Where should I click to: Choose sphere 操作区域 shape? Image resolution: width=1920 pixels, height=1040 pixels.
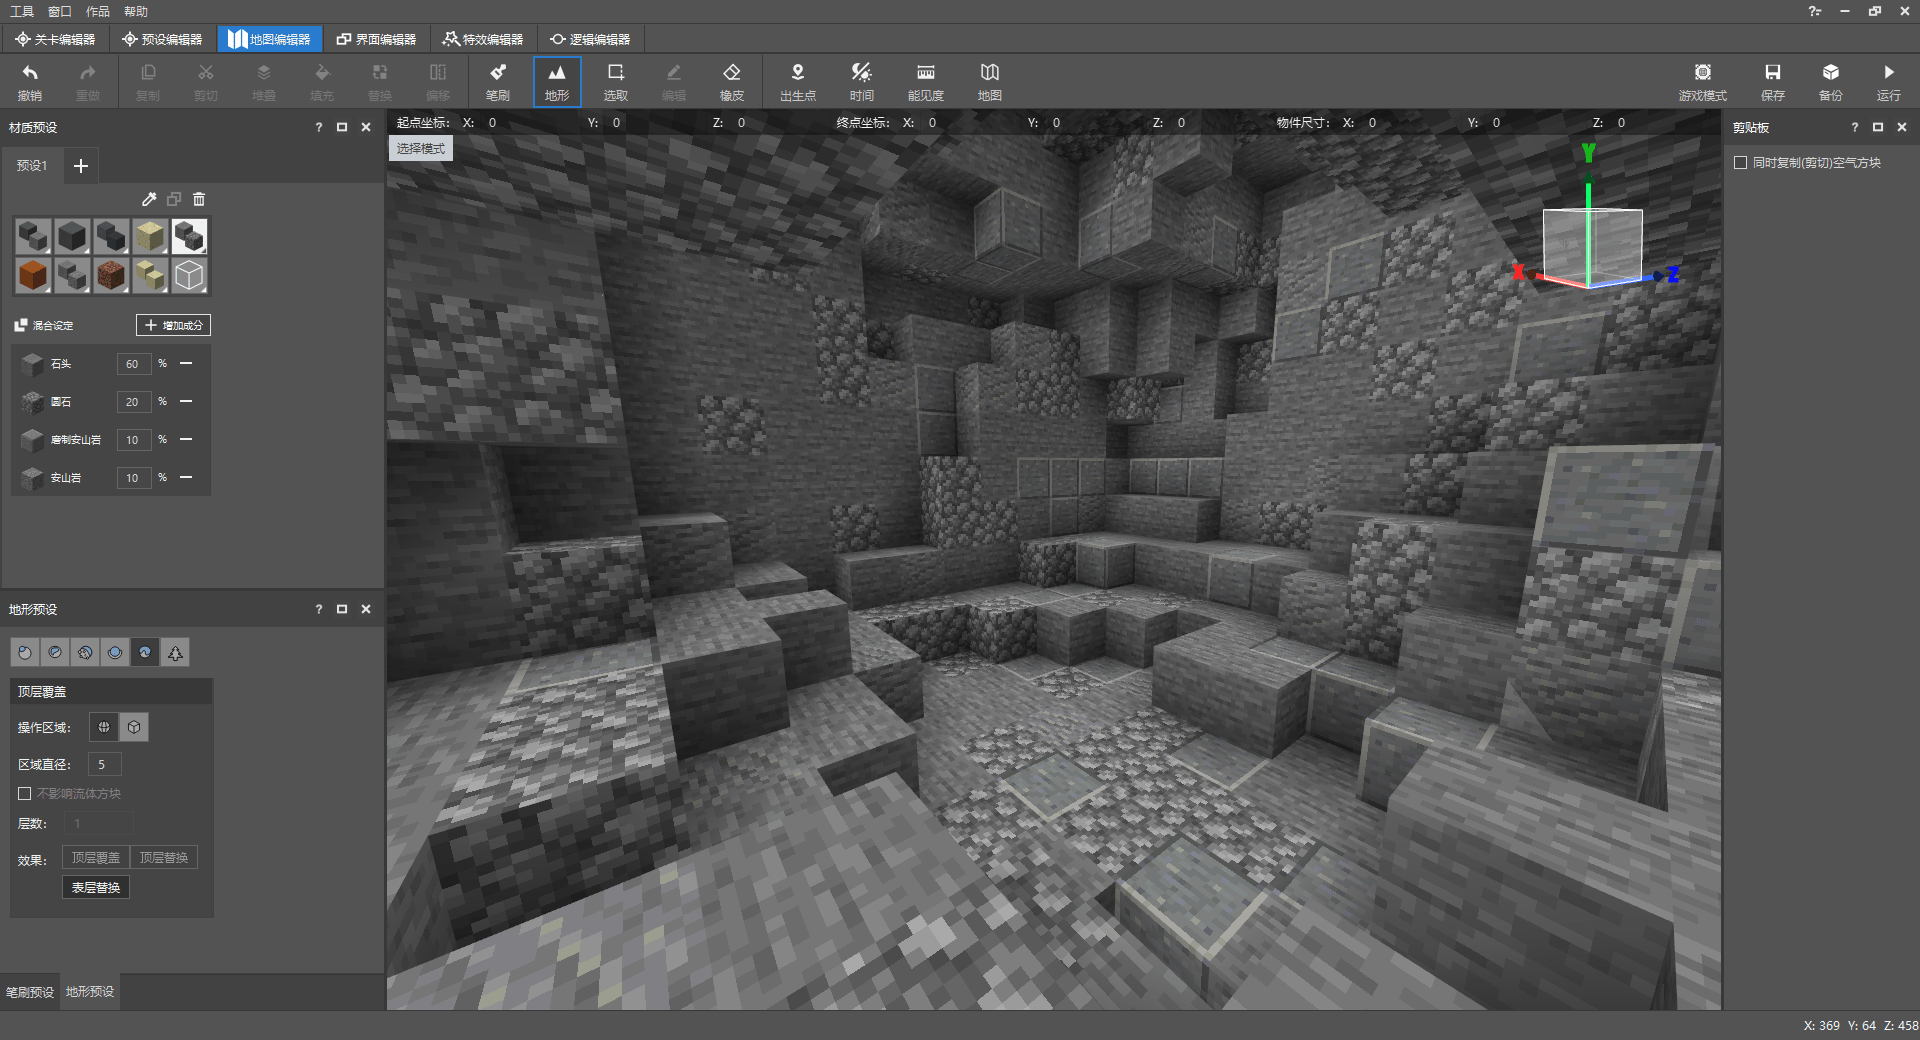(x=104, y=727)
